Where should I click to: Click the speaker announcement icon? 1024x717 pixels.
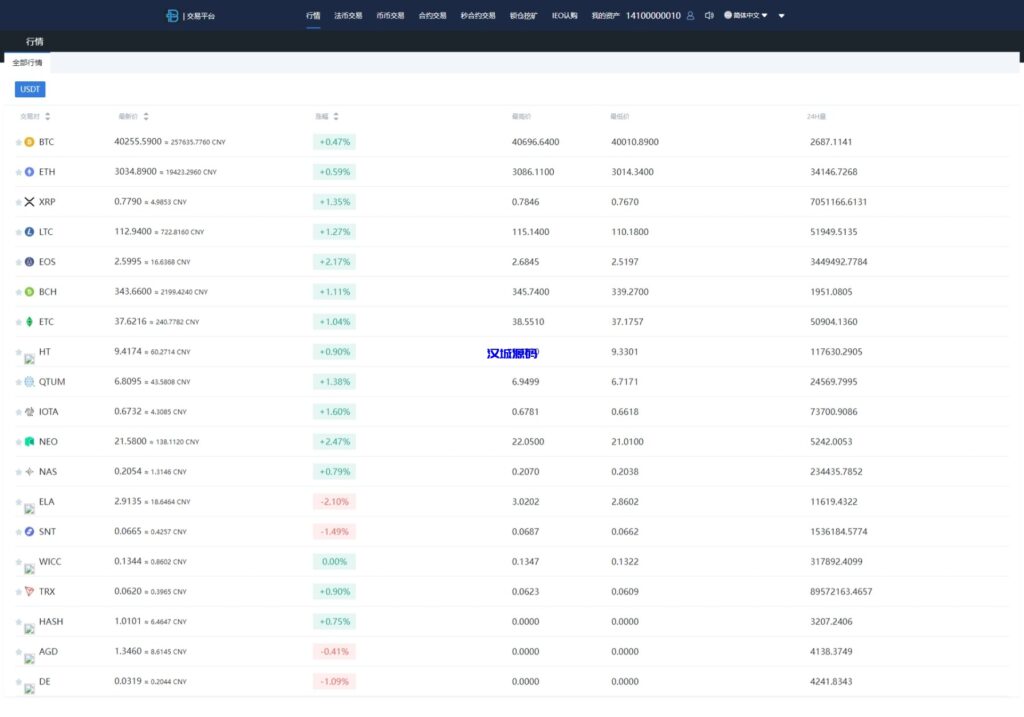click(x=709, y=16)
